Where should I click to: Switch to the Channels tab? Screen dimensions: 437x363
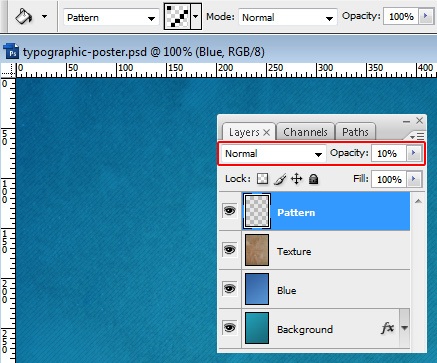click(305, 132)
